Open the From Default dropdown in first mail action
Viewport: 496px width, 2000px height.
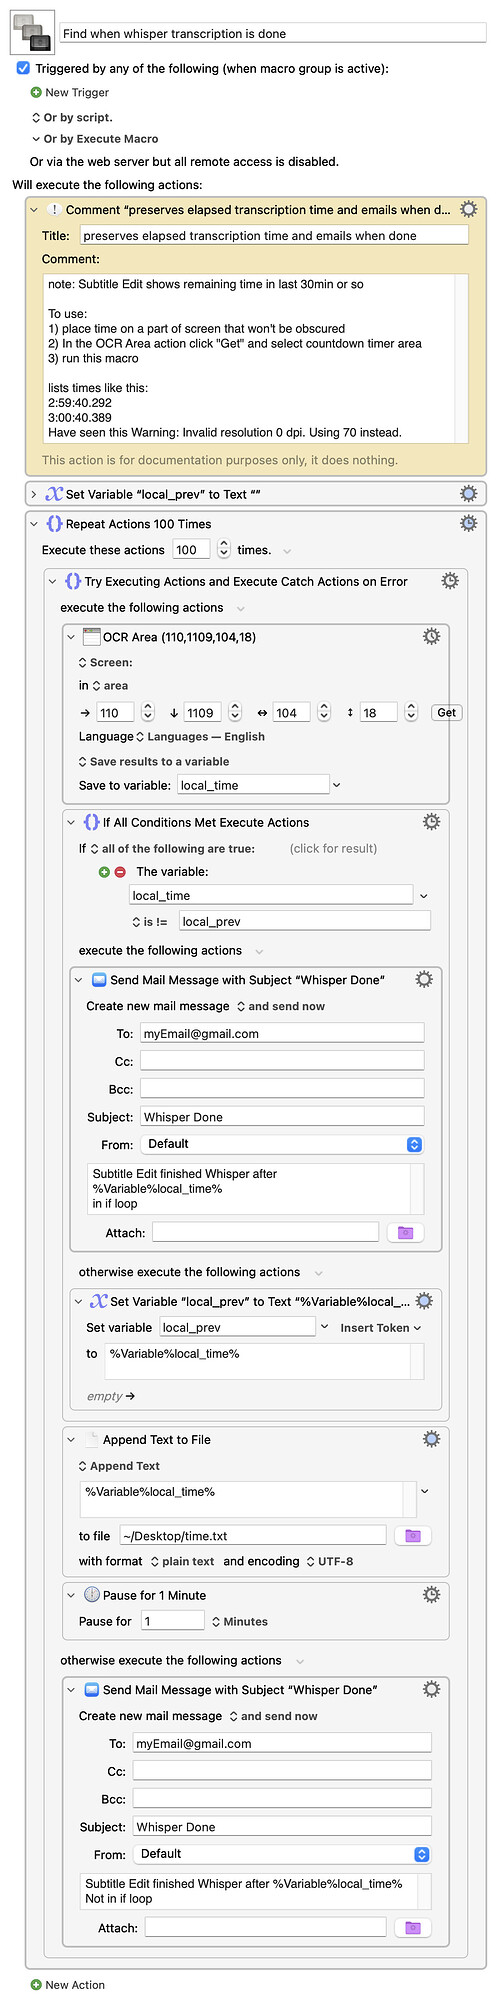283,1144
